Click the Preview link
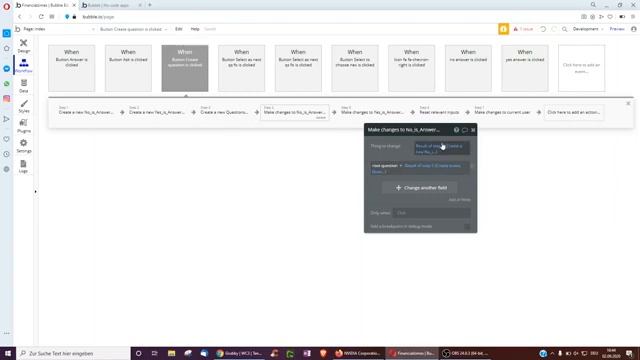Viewport: 640px width, 360px height. tap(617, 29)
